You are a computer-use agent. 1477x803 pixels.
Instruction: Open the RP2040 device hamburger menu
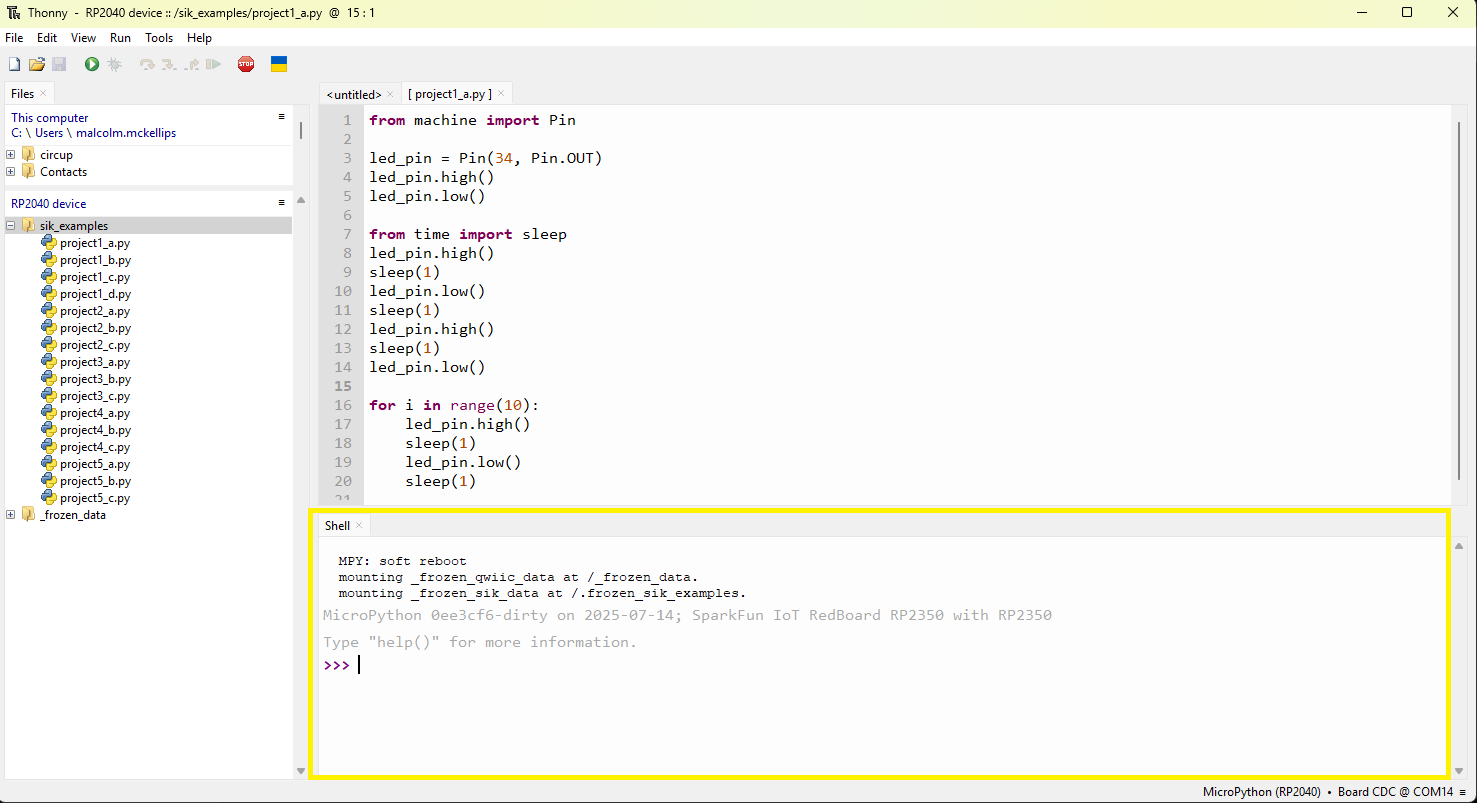tap(282, 203)
